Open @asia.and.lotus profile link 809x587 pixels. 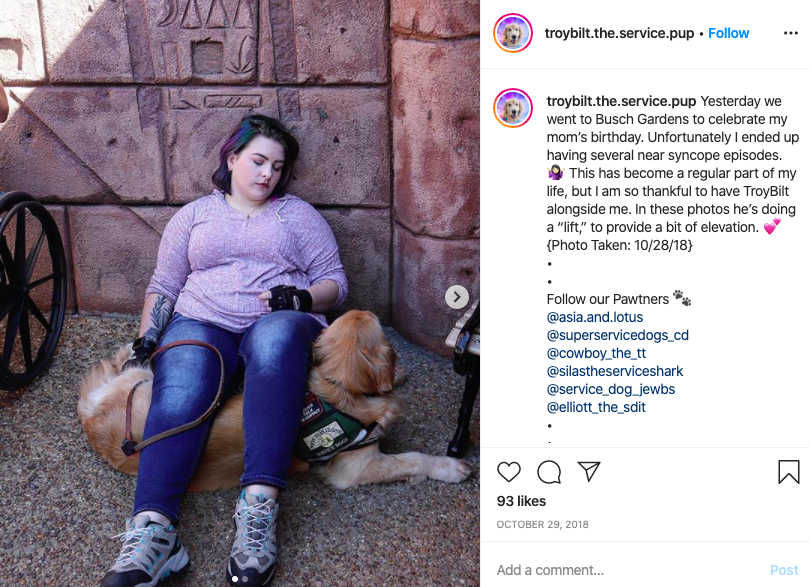(594, 317)
